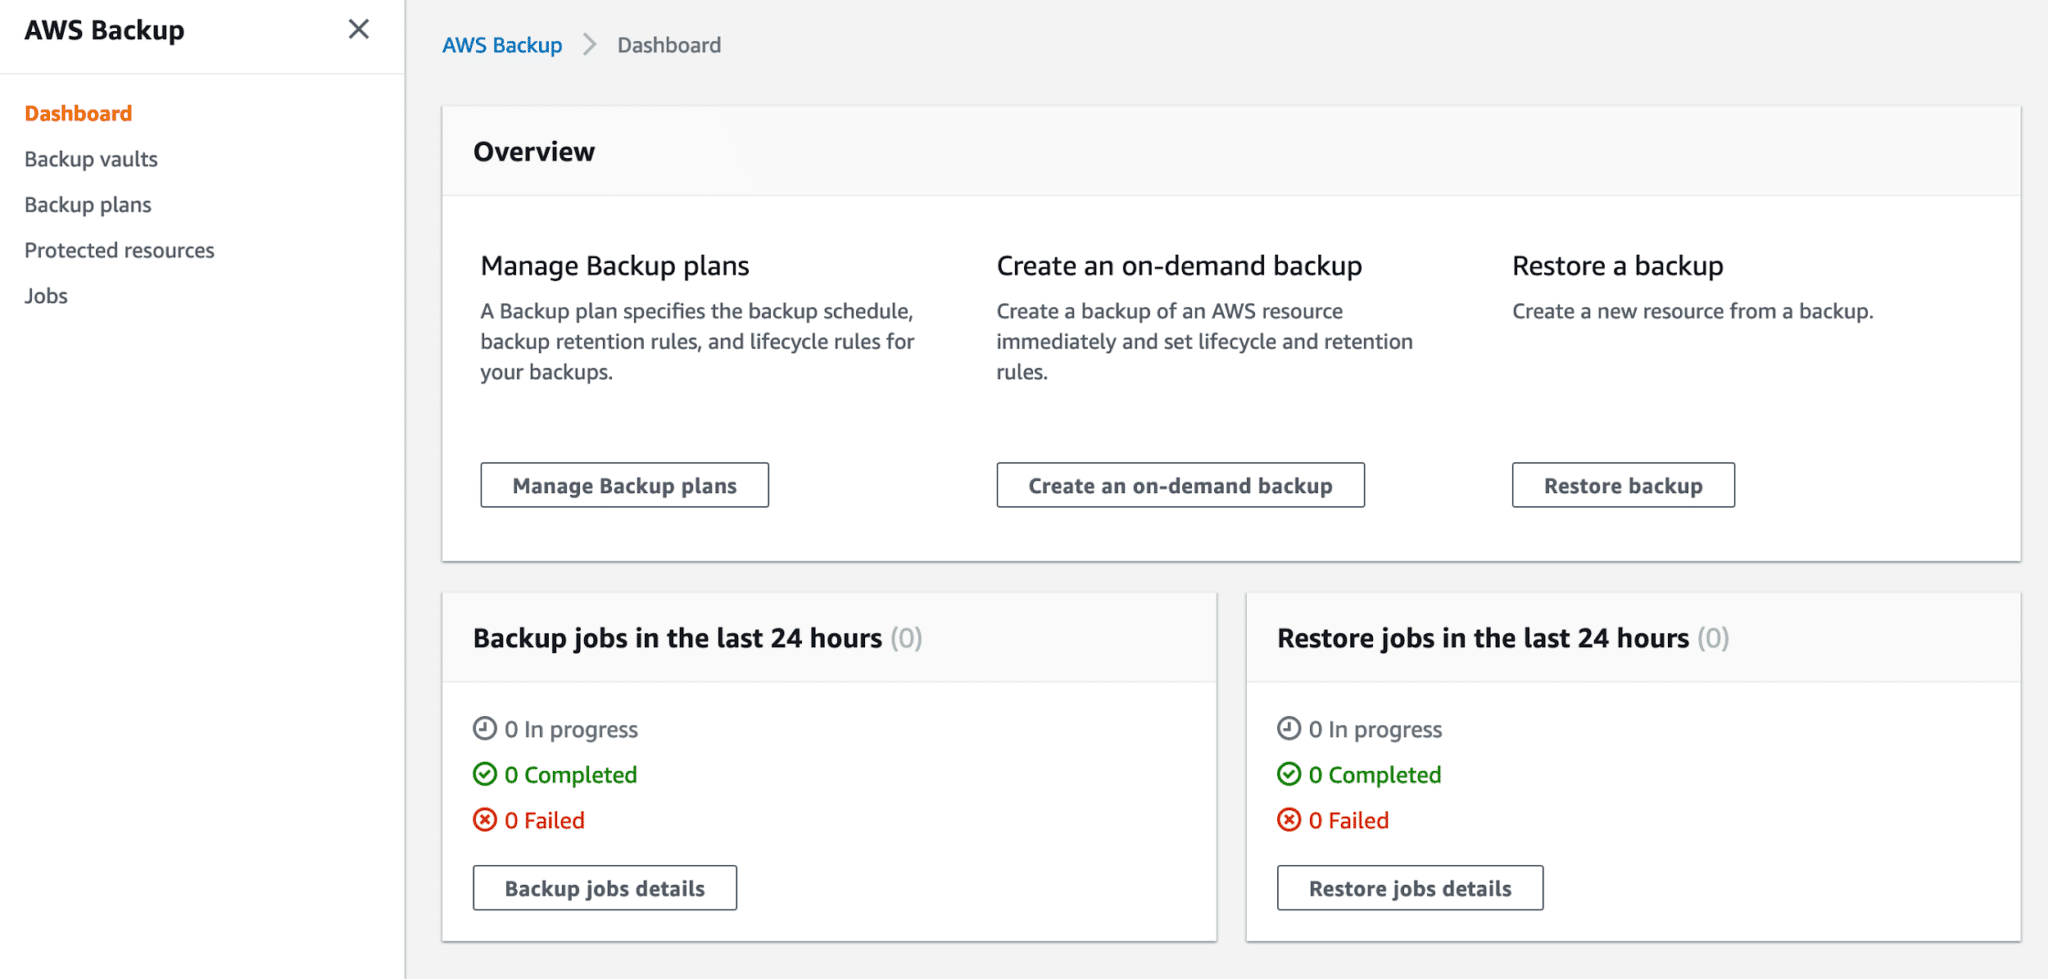Open Restore jobs details

tap(1409, 887)
